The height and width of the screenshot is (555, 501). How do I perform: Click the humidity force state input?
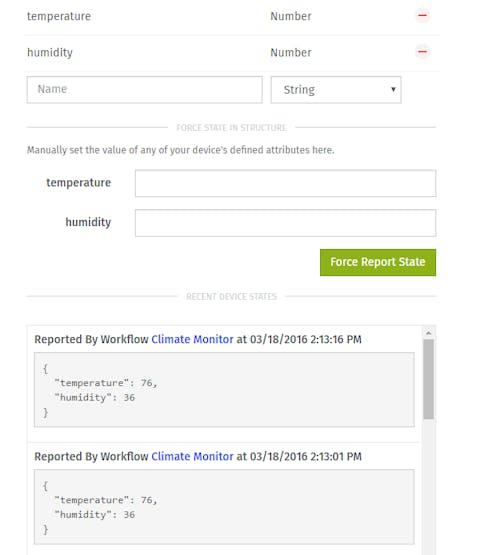coord(285,223)
